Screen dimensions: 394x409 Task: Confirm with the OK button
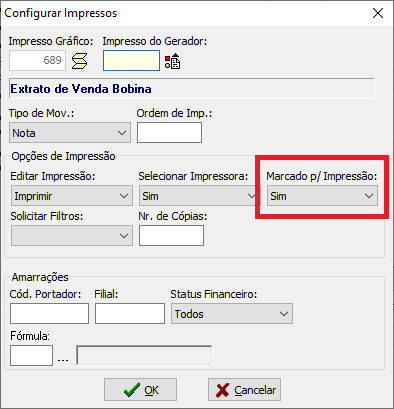pos(140,390)
